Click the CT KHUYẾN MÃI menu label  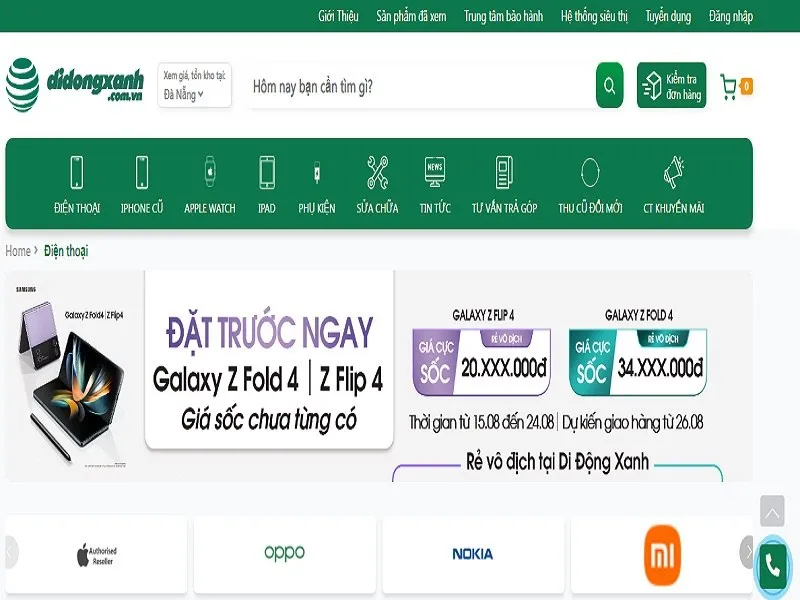tap(673, 208)
